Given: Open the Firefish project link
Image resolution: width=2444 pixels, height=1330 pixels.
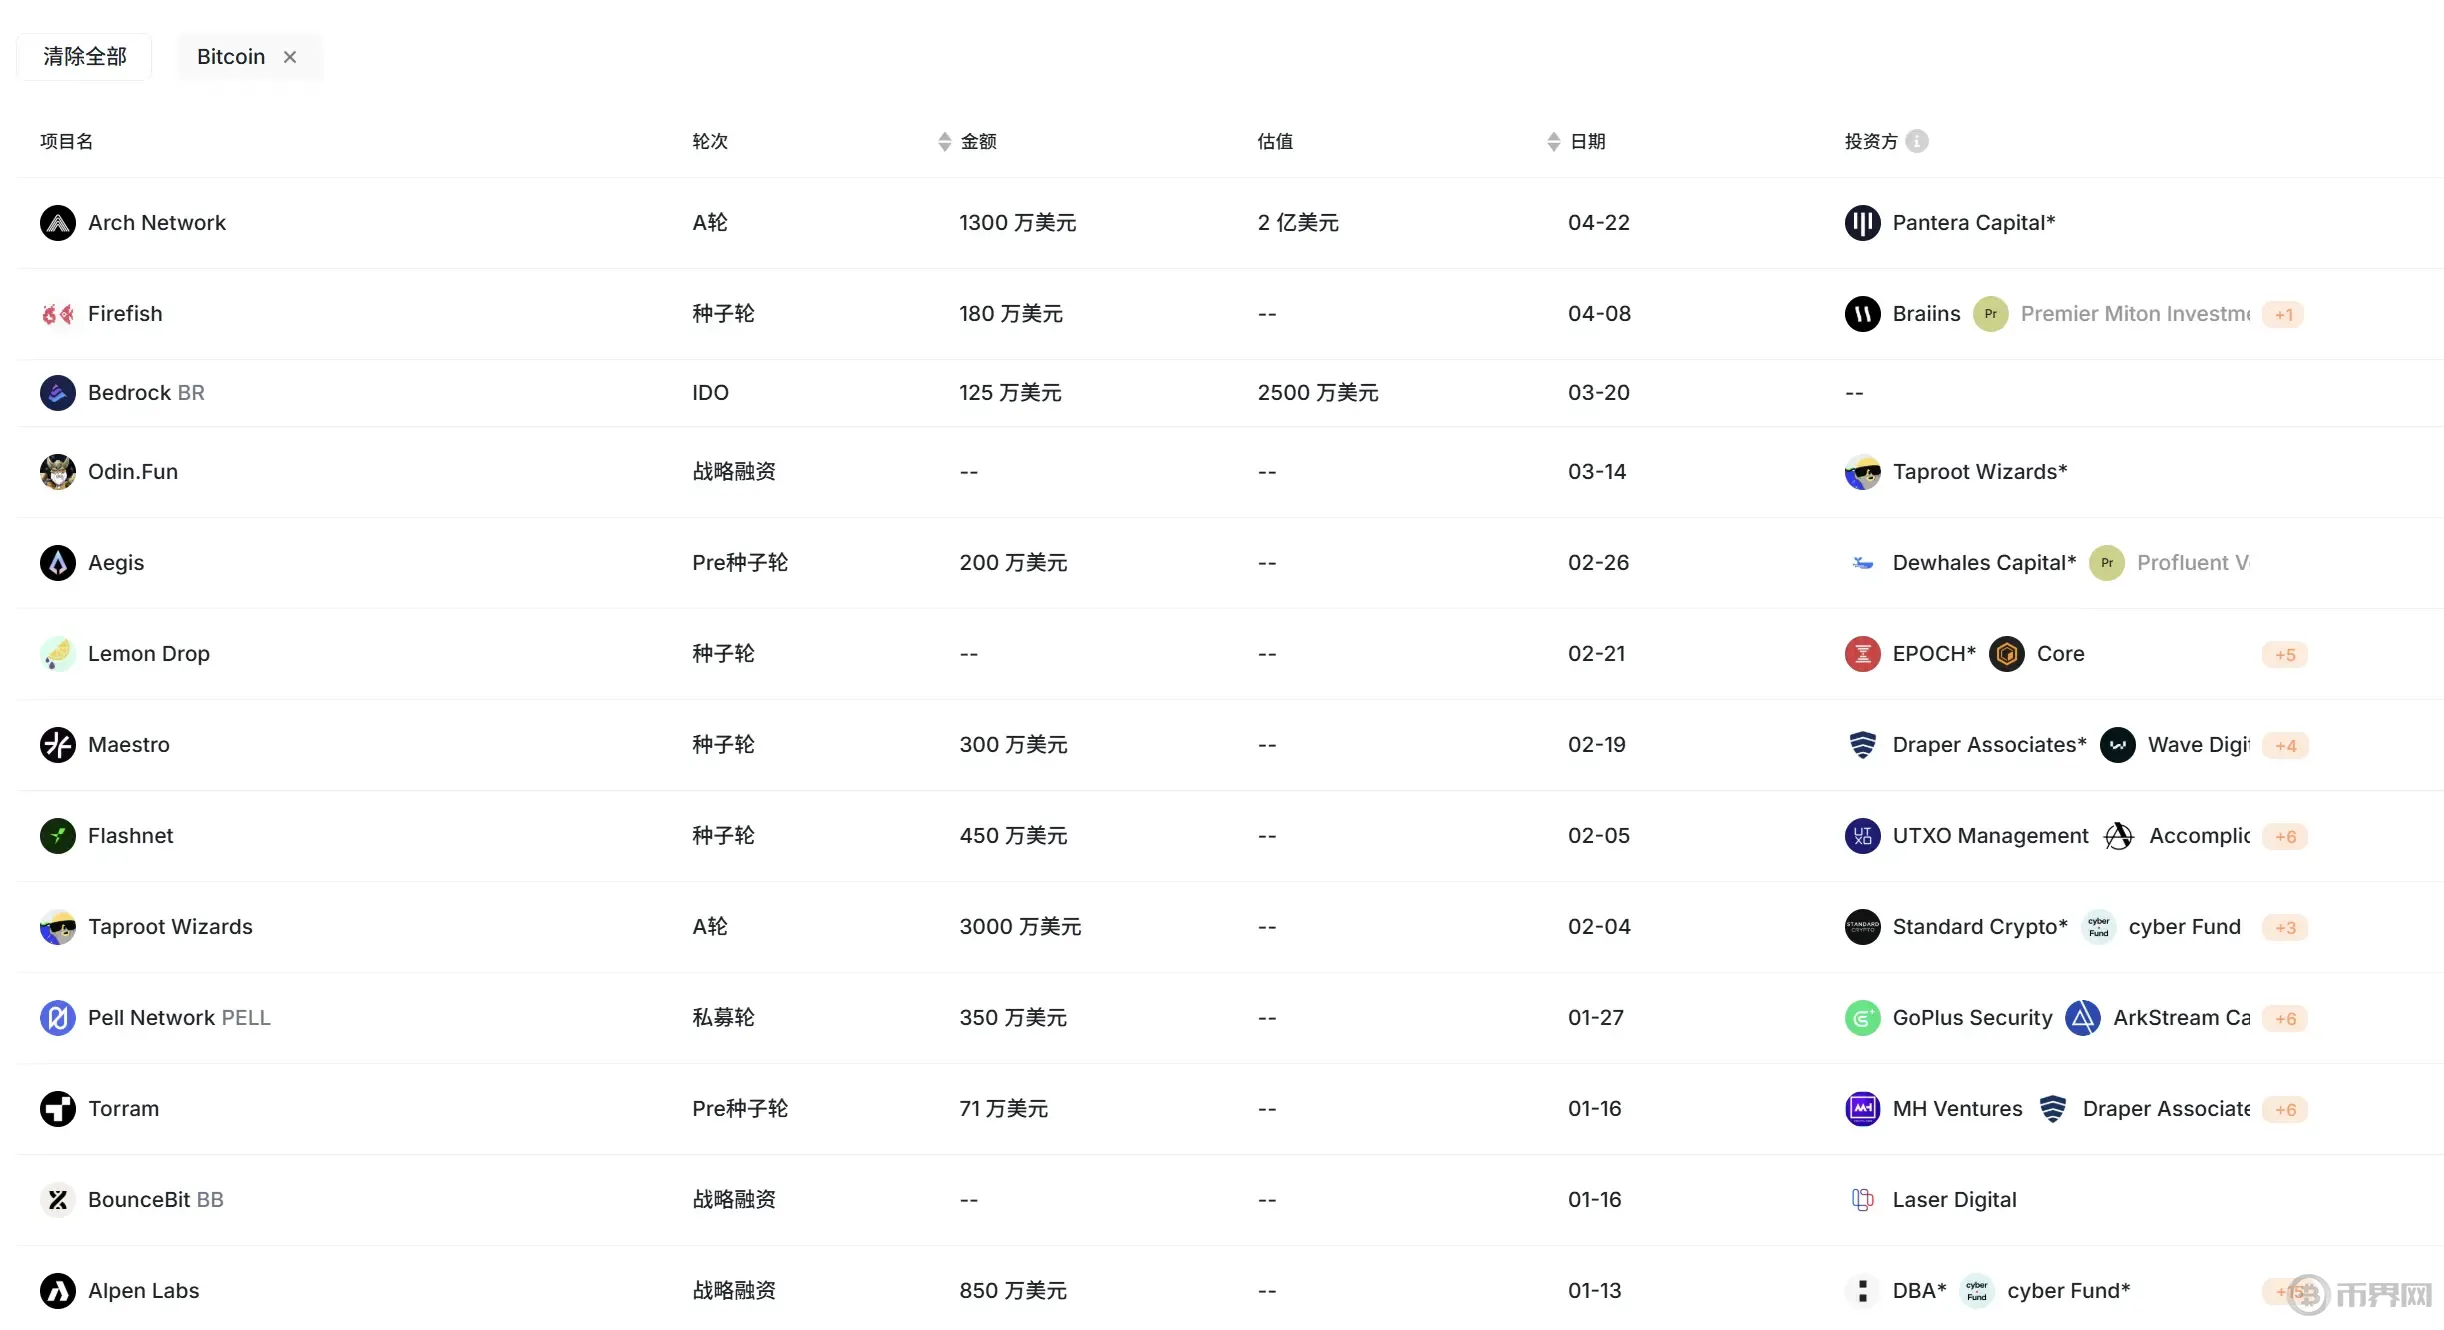Looking at the screenshot, I should pos(125,314).
